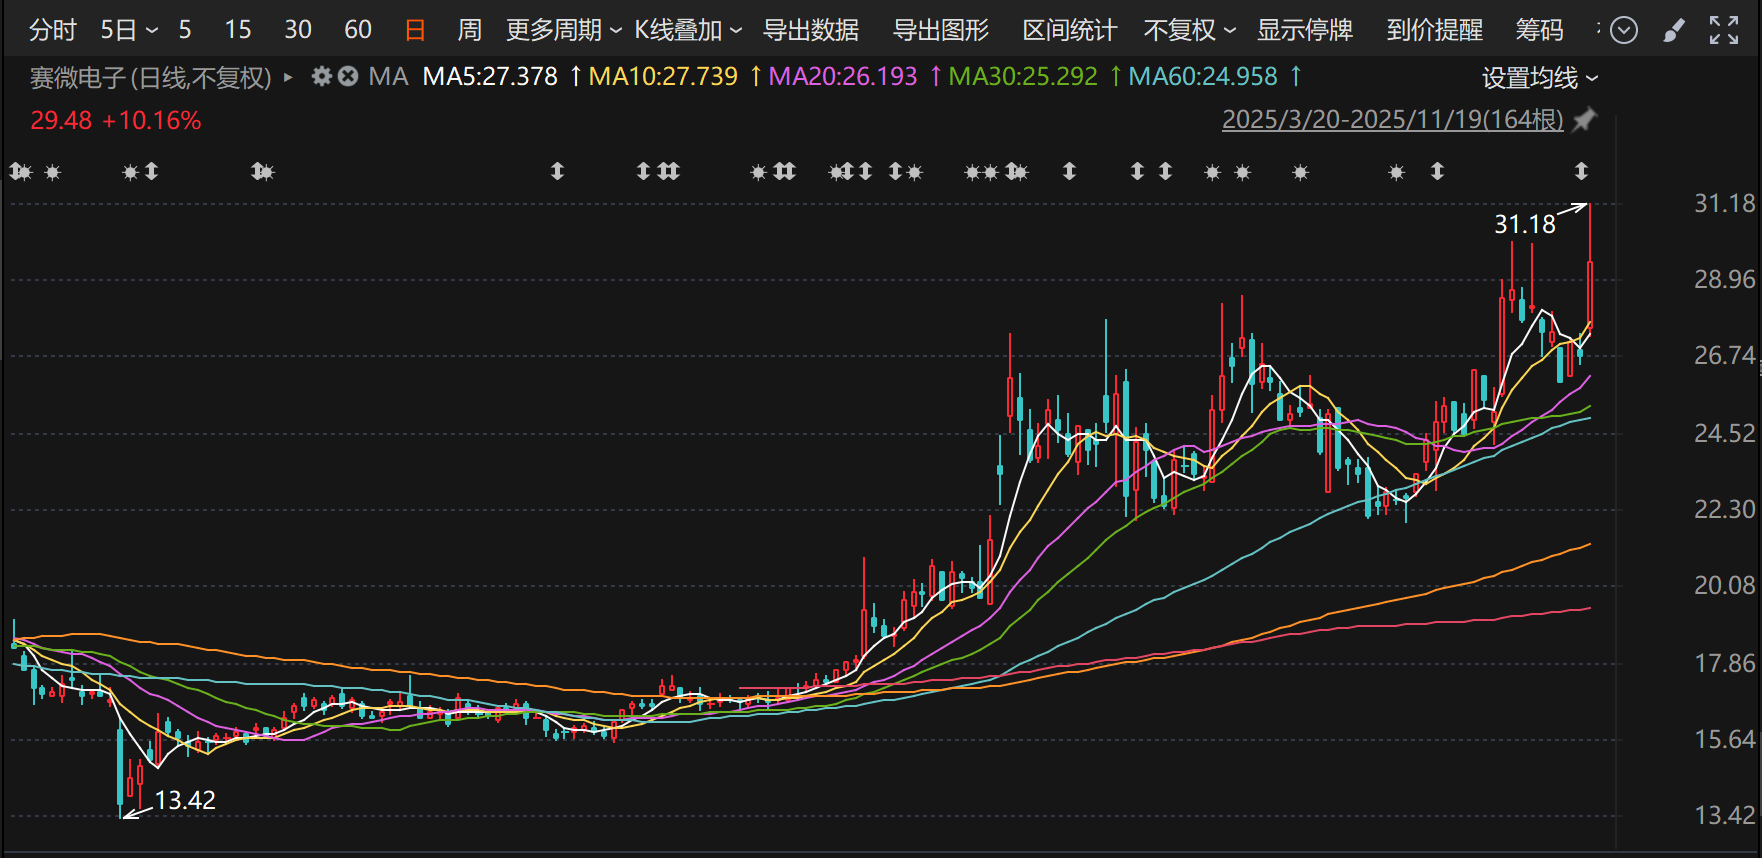The width and height of the screenshot is (1762, 858).
Task: Expand the K线叠加 overlay dropdown
Action: coord(688,31)
